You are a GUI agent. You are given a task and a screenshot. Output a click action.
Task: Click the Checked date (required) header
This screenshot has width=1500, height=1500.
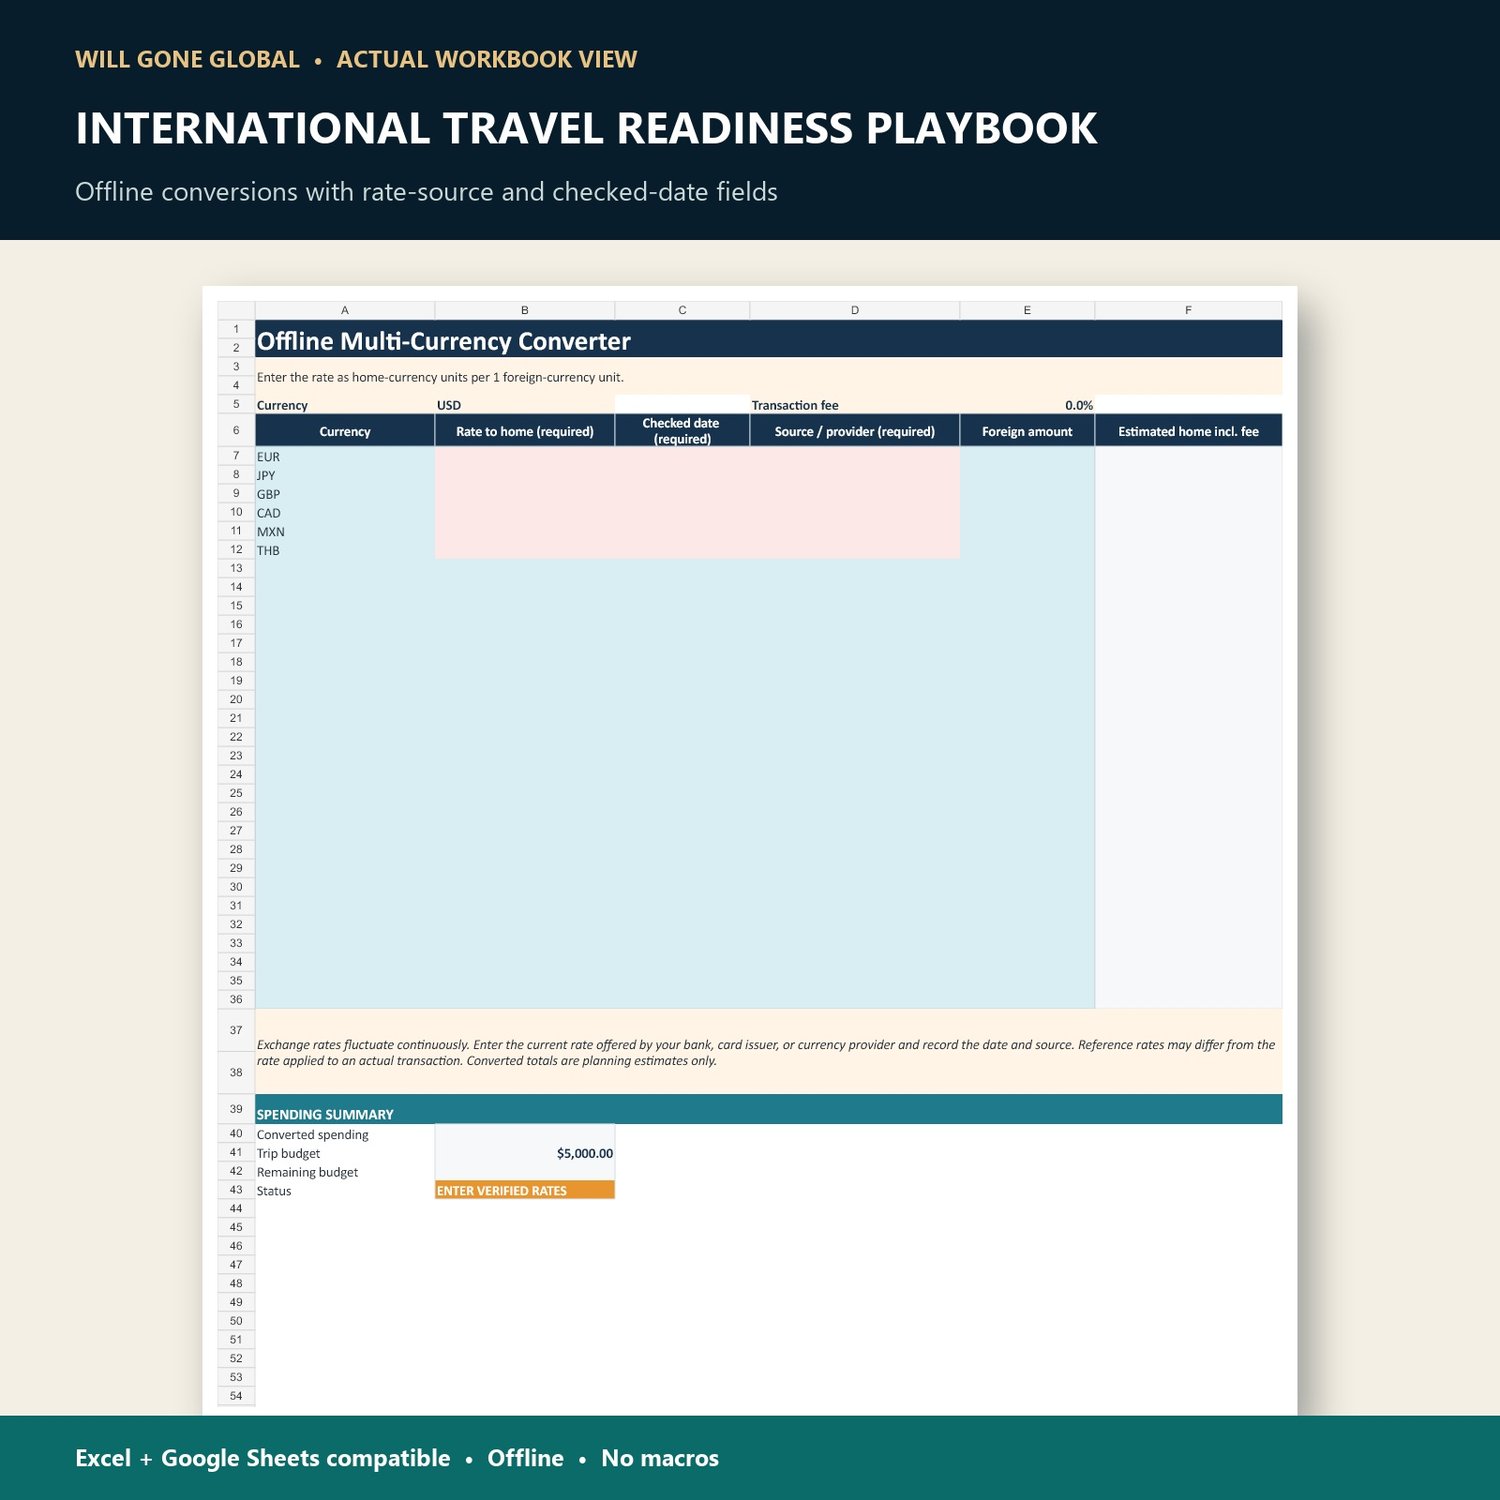click(682, 431)
